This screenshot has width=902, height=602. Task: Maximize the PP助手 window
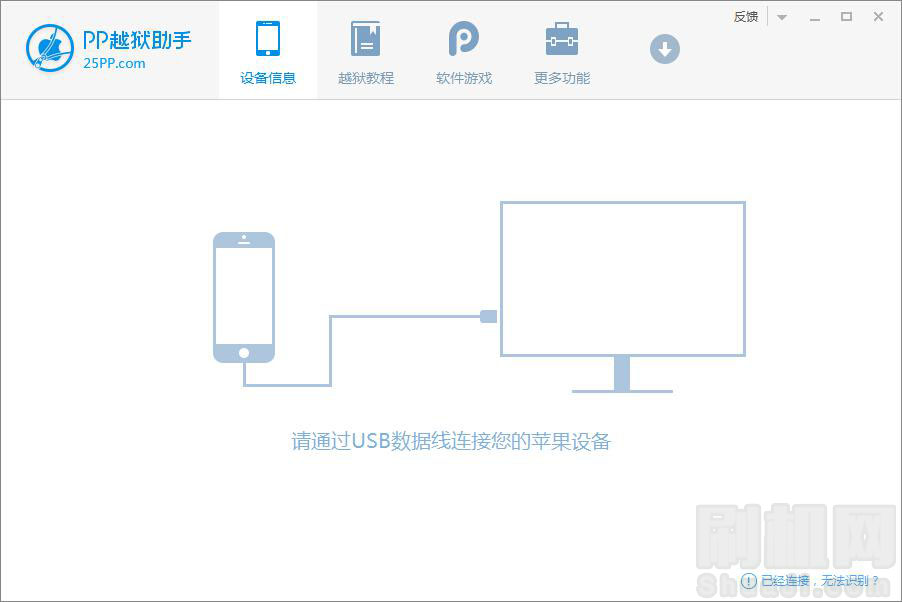click(x=846, y=17)
